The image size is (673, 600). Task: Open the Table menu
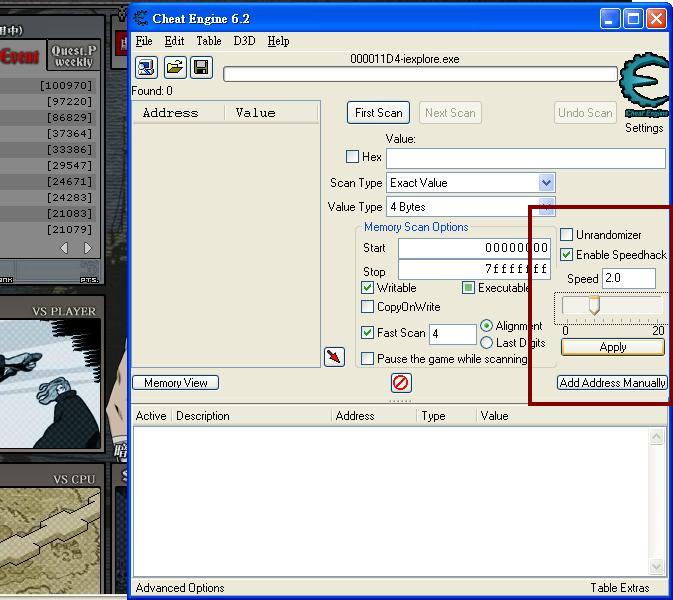tap(209, 41)
